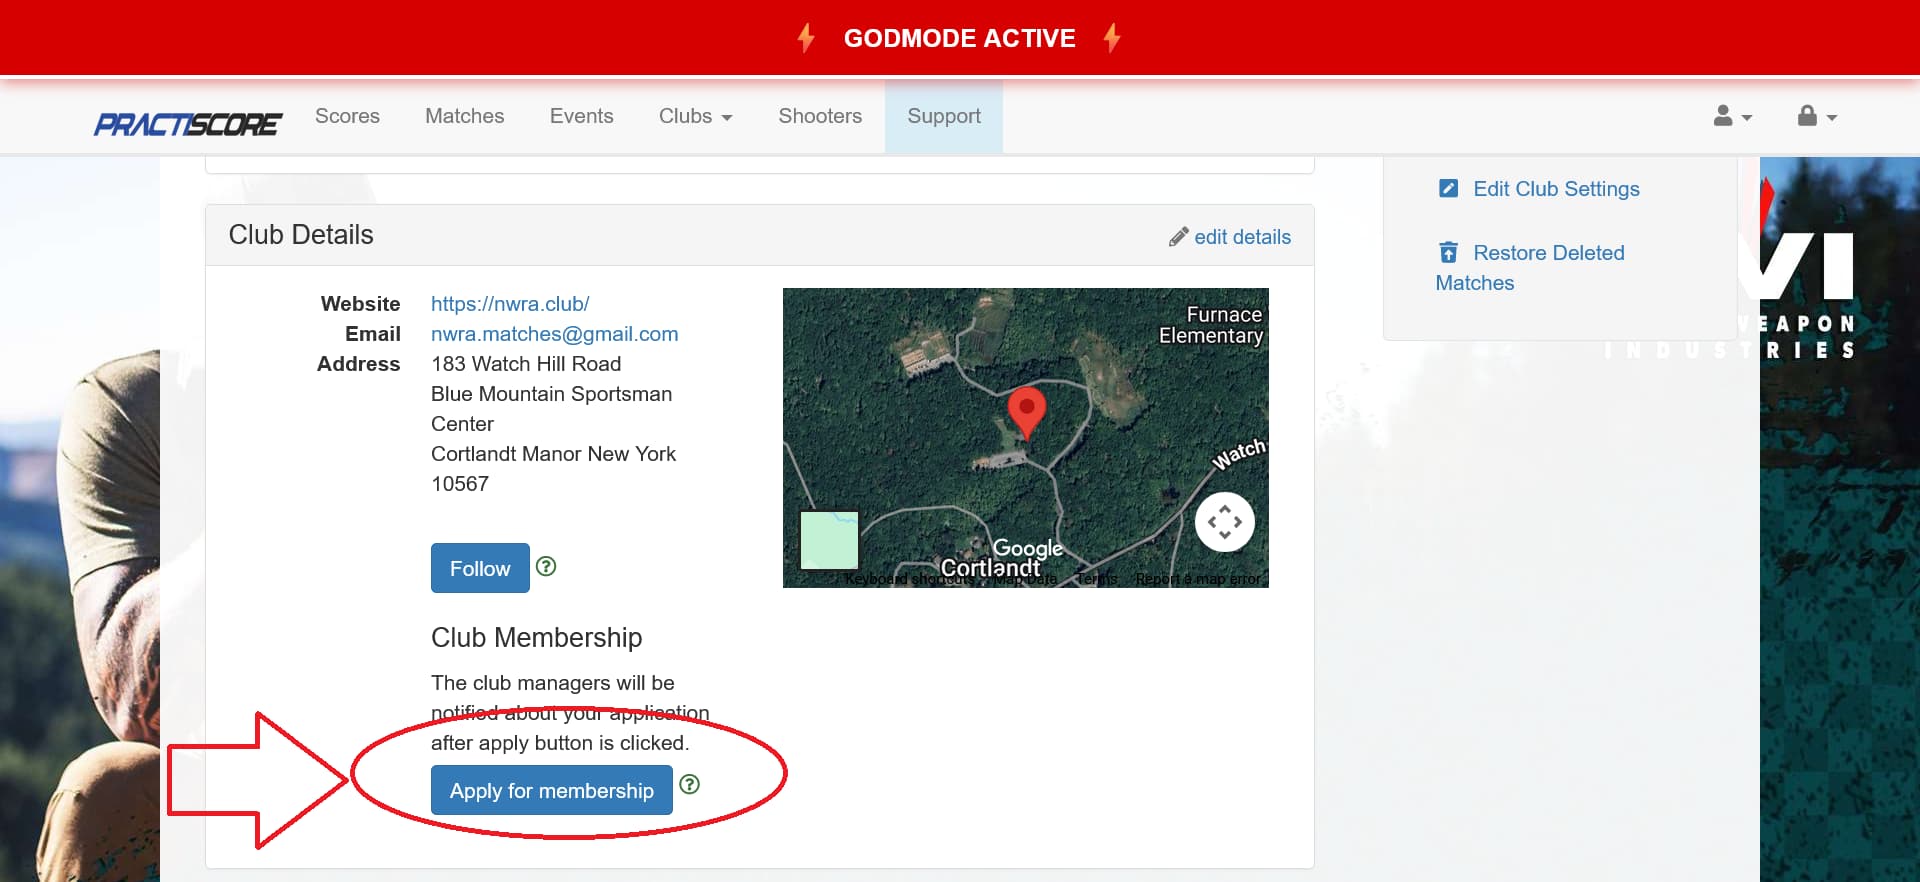Click Apply for membership button

pos(551,790)
